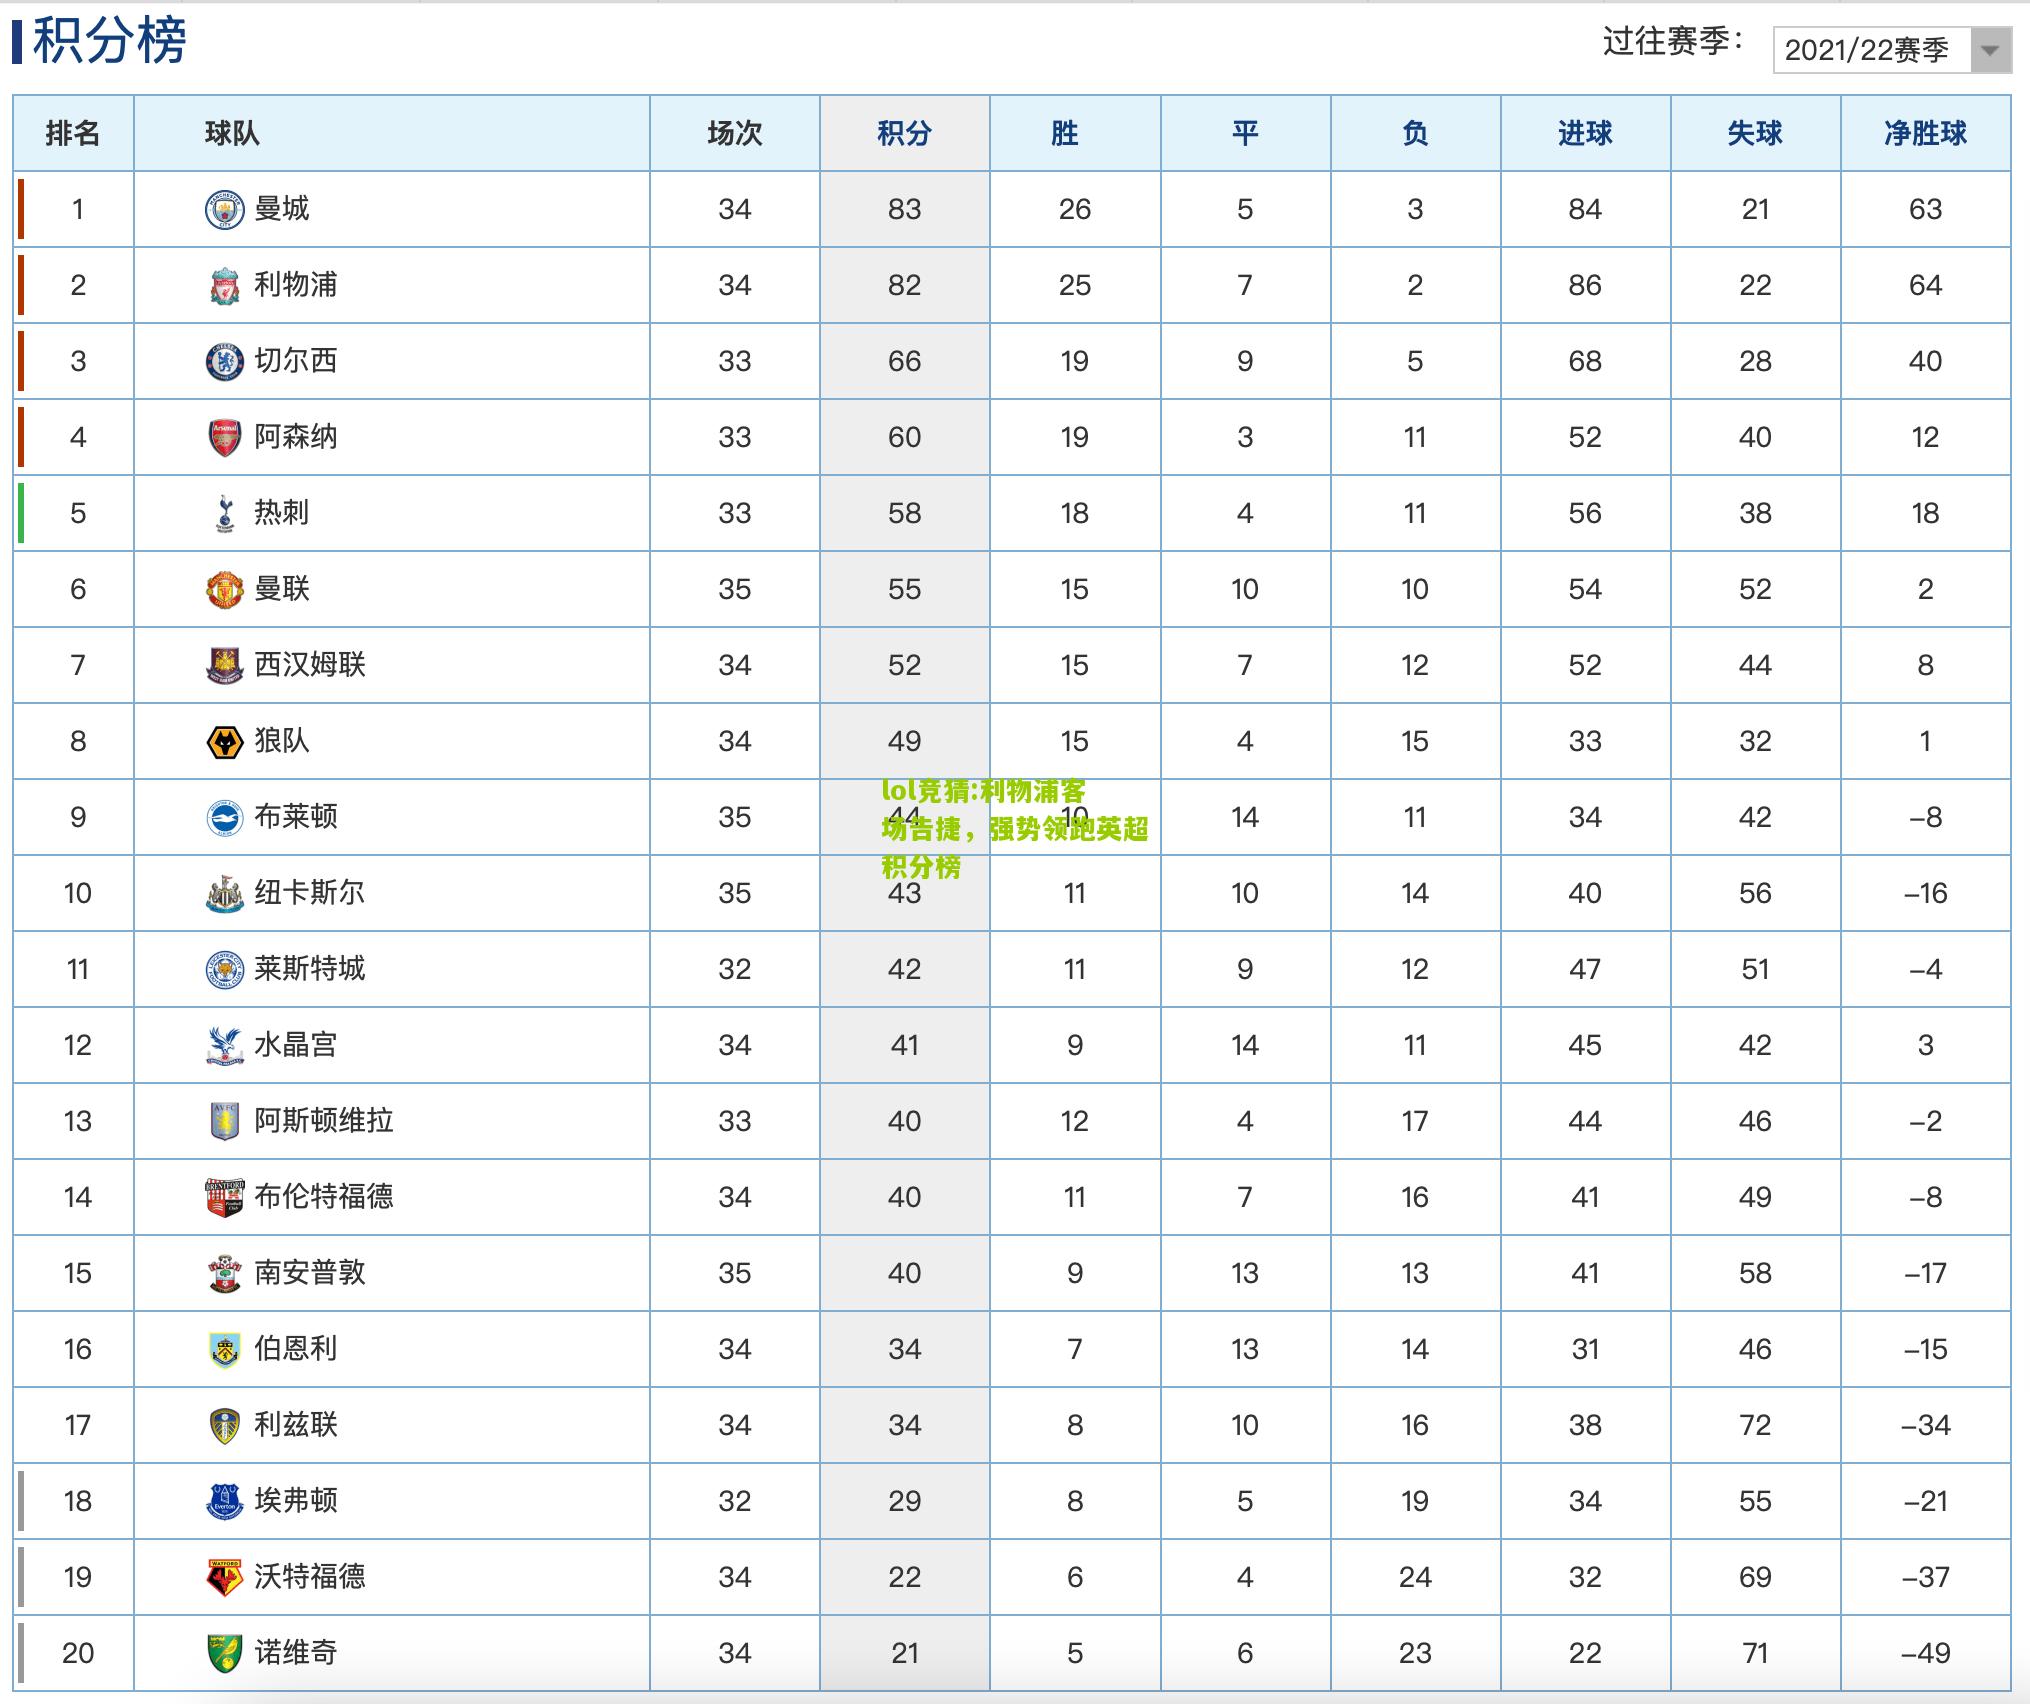Click the 布伦特福德 club crest icon
Screen dimensions: 2030x1704
(224, 1198)
